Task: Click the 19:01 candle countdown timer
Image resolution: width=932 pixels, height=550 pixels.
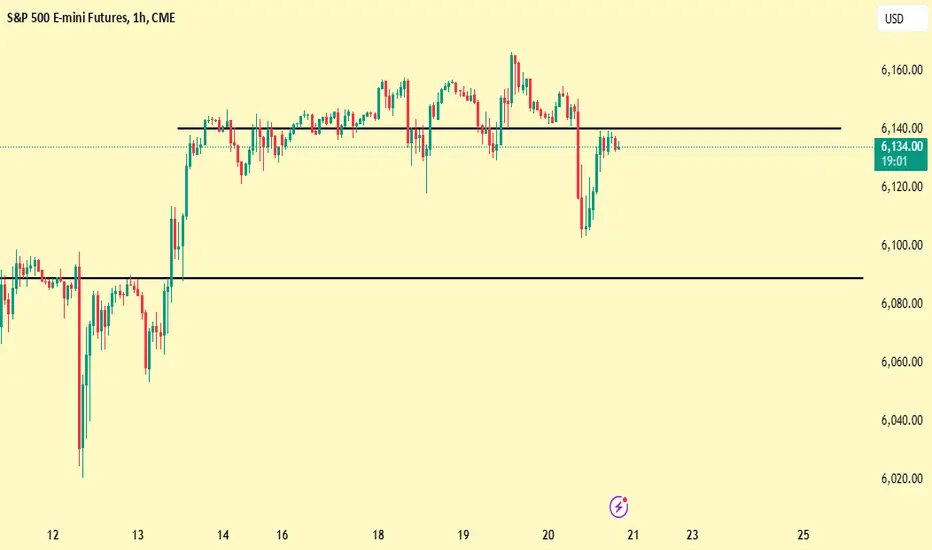Action: [x=894, y=162]
